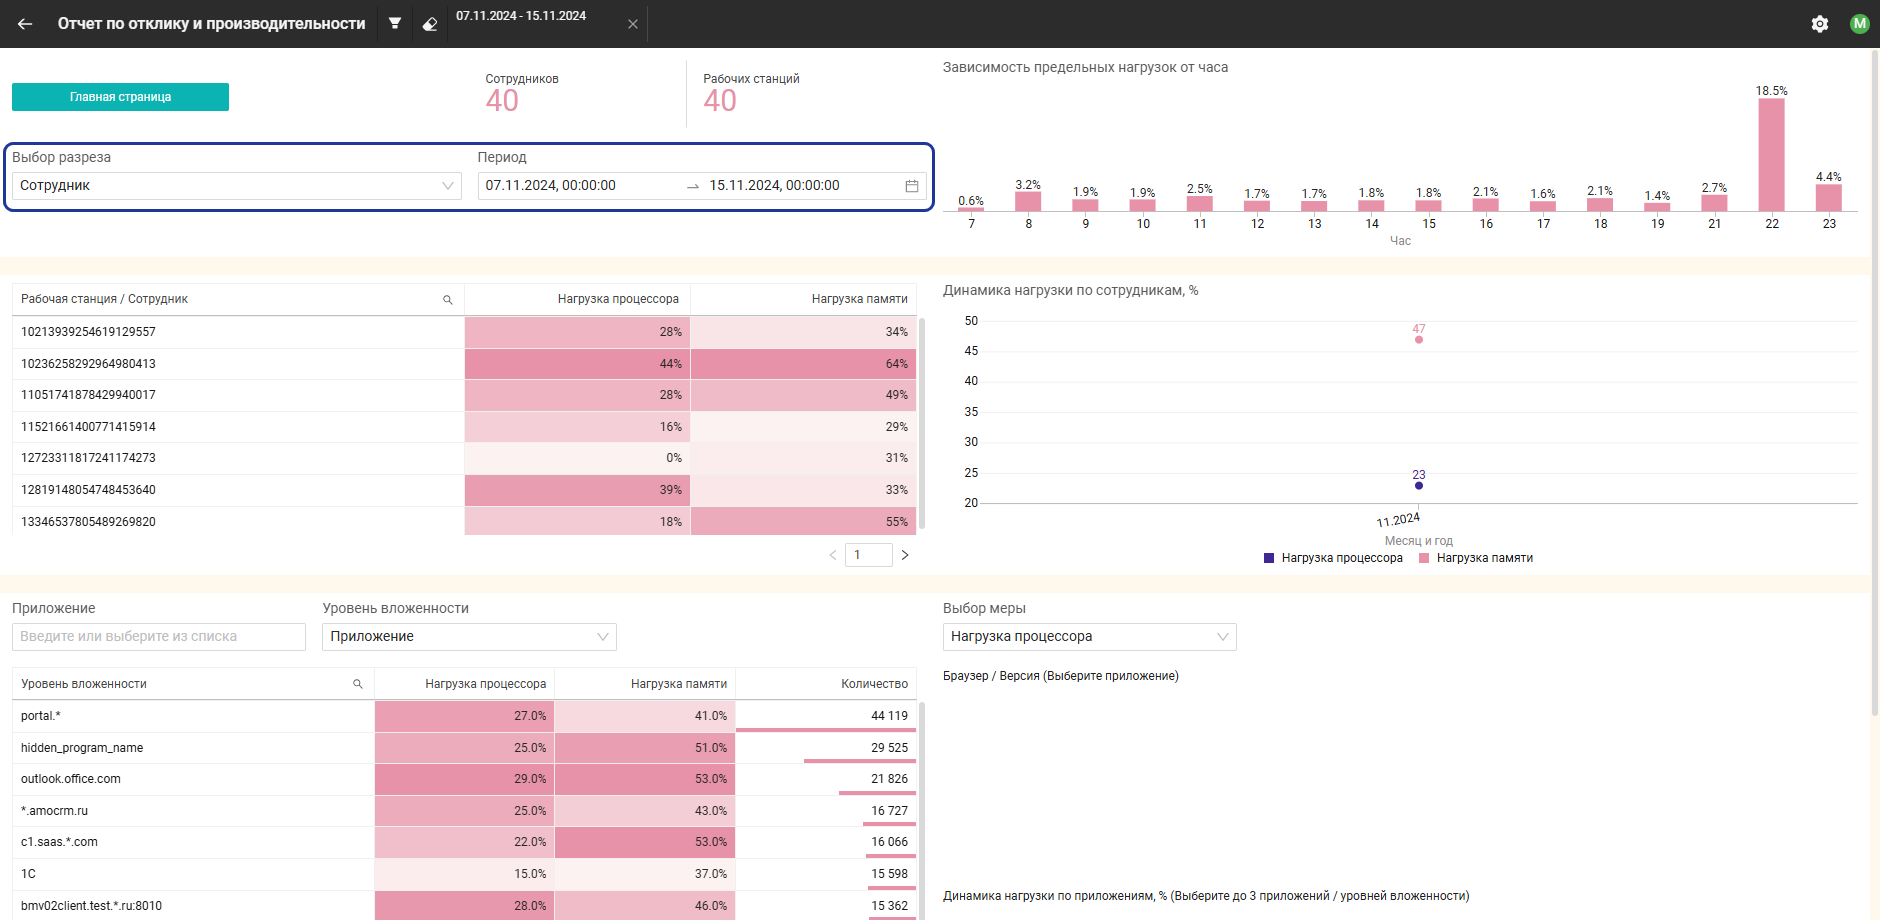The height and width of the screenshot is (920, 1880).
Task: Focus the Приложение search input
Action: (159, 637)
